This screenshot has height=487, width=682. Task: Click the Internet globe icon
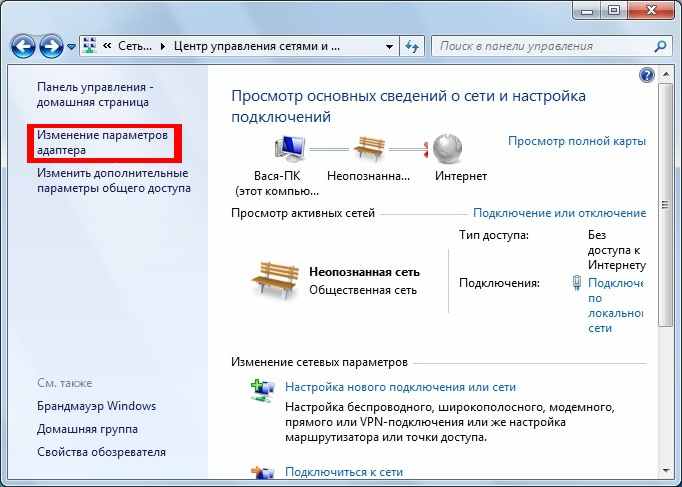(x=447, y=149)
